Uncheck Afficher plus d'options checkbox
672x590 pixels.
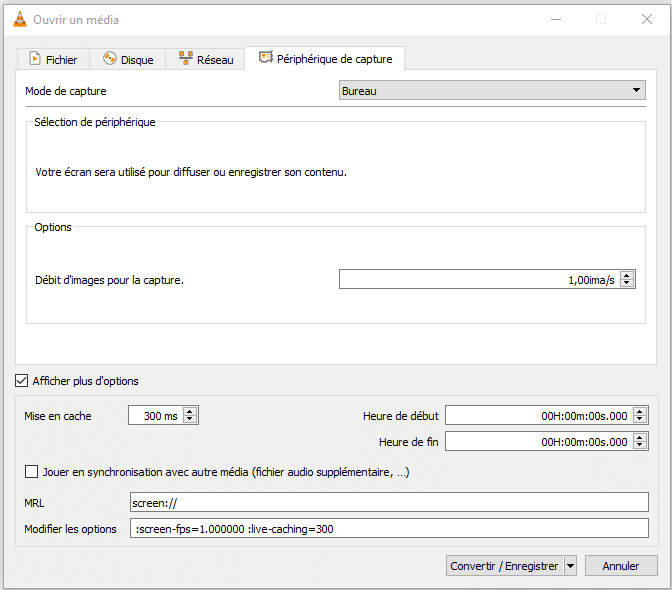coord(21,381)
